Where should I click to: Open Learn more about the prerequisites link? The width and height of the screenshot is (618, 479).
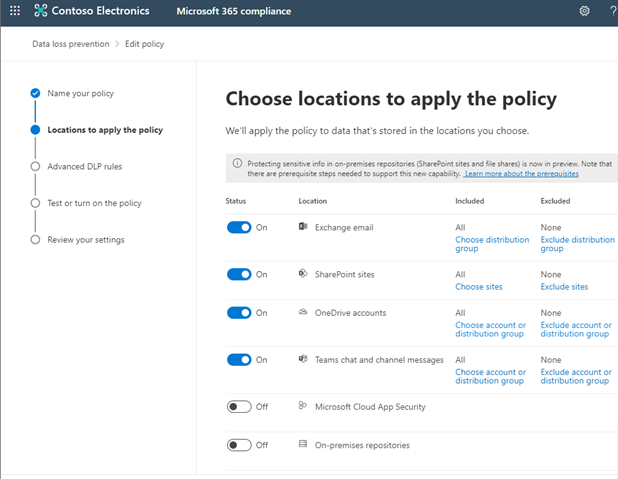[x=521, y=174]
